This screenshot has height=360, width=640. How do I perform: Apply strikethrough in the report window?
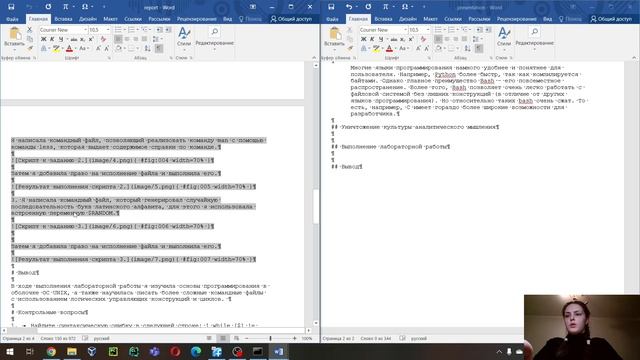pos(73,39)
